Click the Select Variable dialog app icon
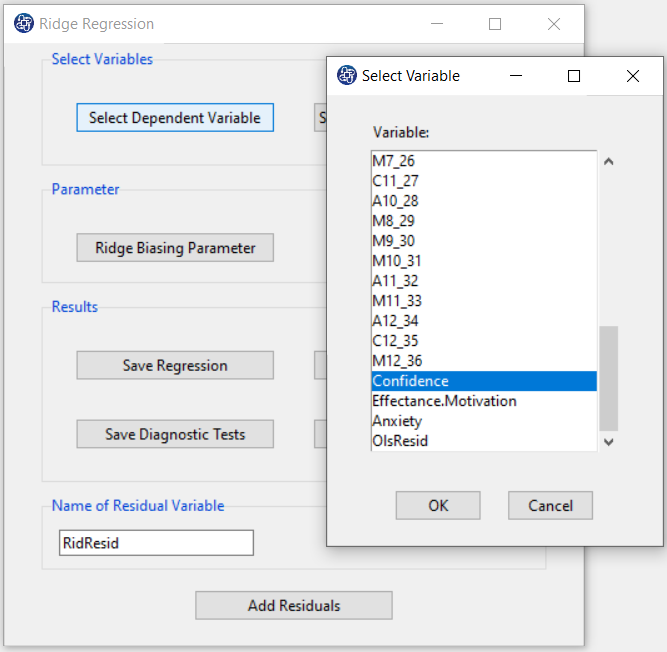 [x=347, y=75]
